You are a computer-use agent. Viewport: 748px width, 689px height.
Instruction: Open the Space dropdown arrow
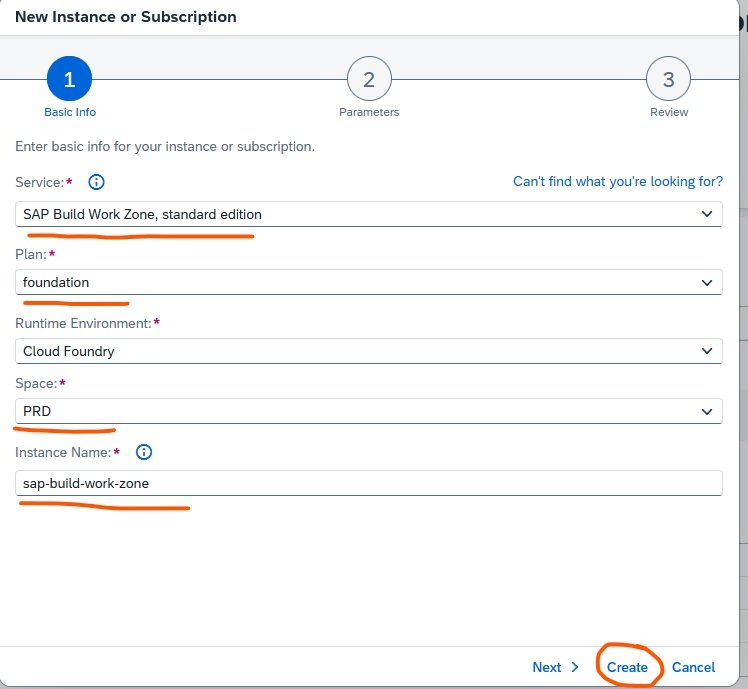coord(708,411)
